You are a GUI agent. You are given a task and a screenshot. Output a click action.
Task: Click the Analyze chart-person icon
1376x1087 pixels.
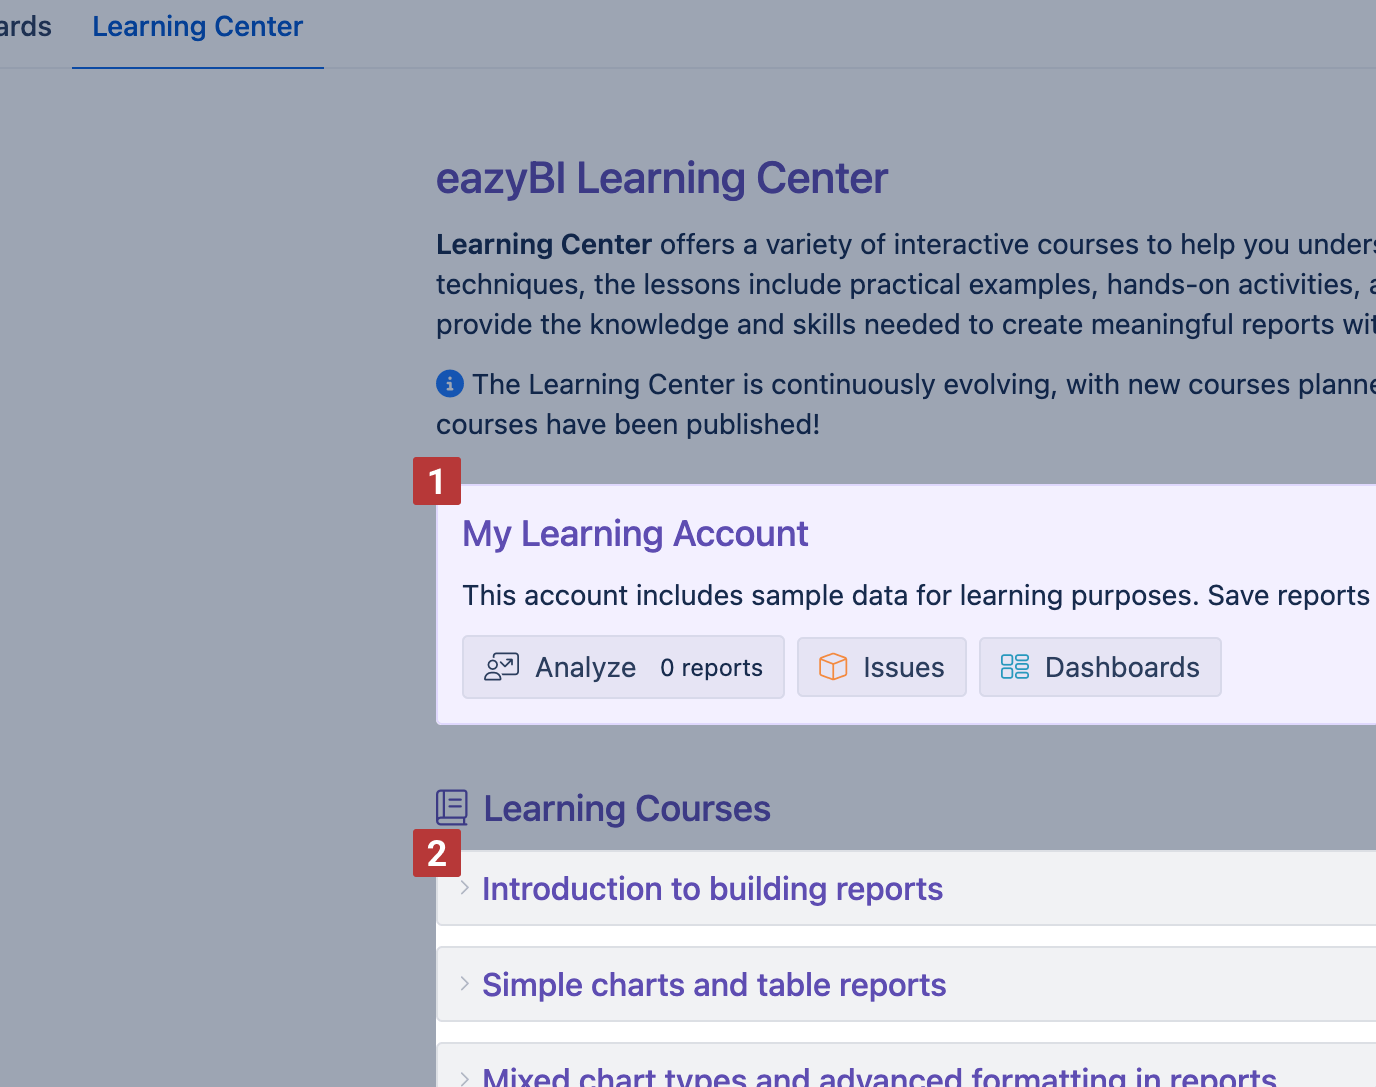point(501,667)
